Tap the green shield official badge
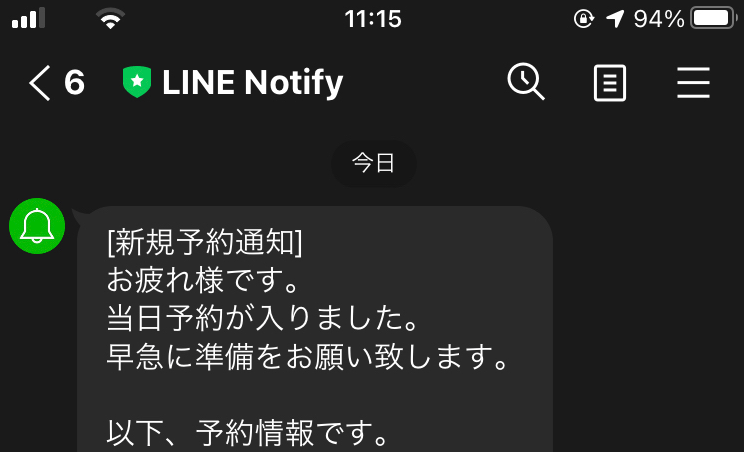The height and width of the screenshot is (452, 744). 137,82
